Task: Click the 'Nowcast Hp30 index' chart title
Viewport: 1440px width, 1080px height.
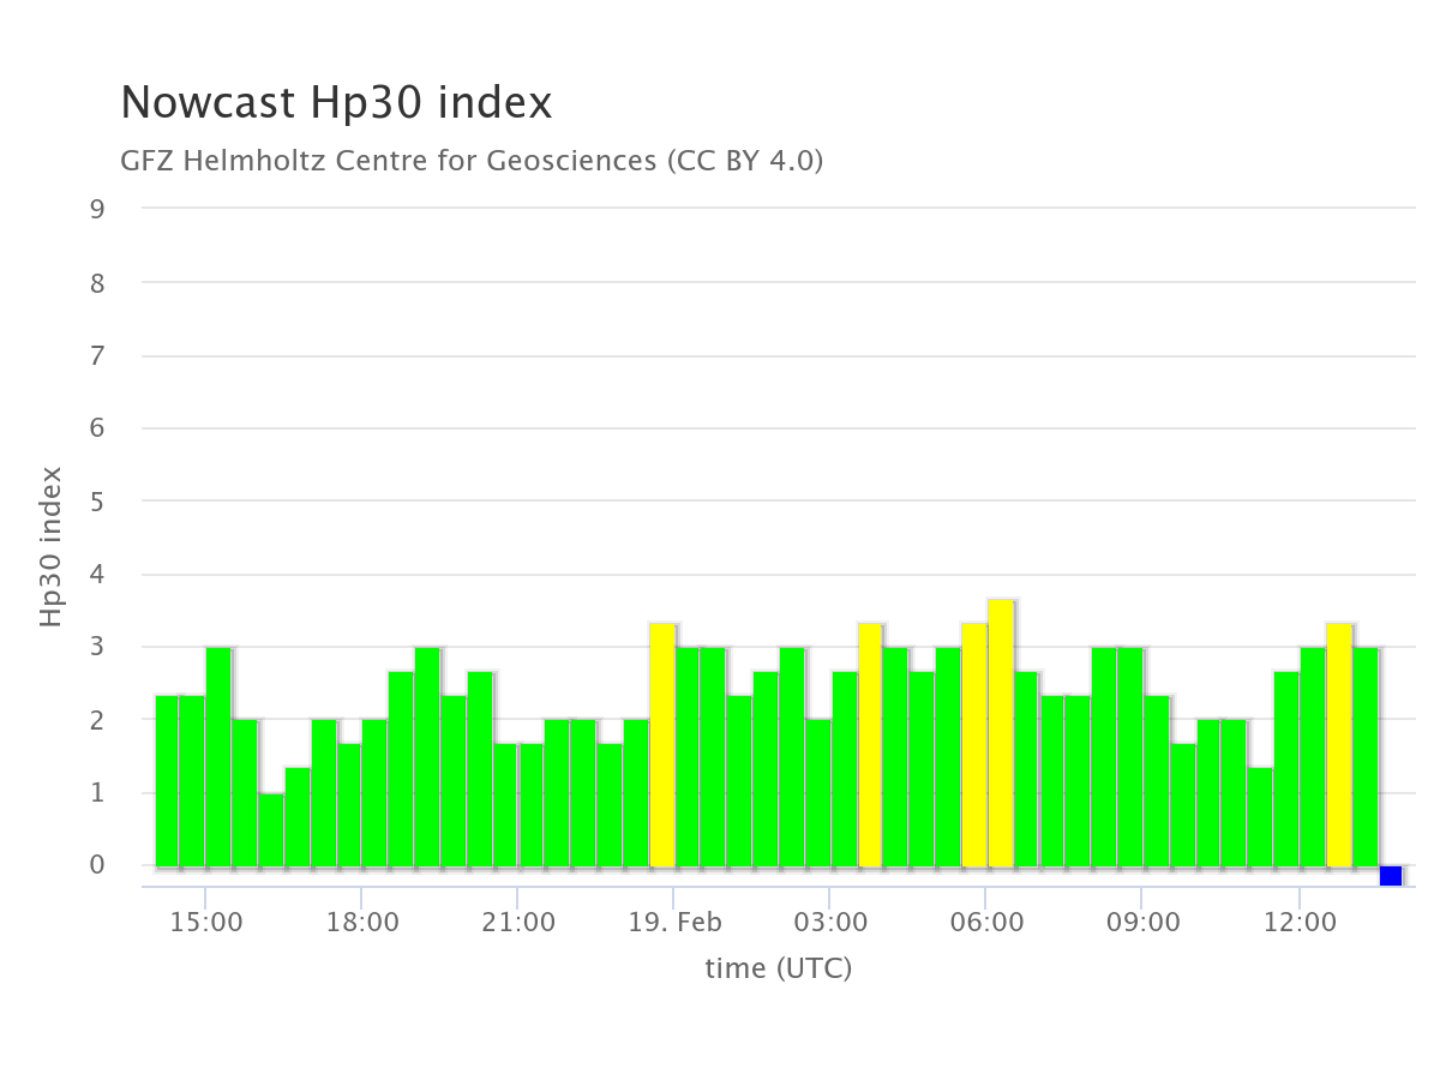Action: (x=336, y=103)
